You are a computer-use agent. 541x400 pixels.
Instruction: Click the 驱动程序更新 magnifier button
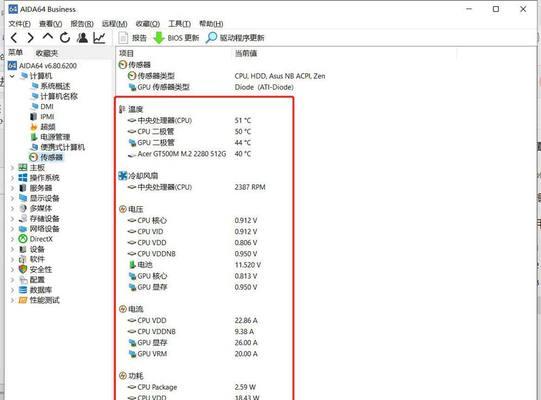pos(235,38)
